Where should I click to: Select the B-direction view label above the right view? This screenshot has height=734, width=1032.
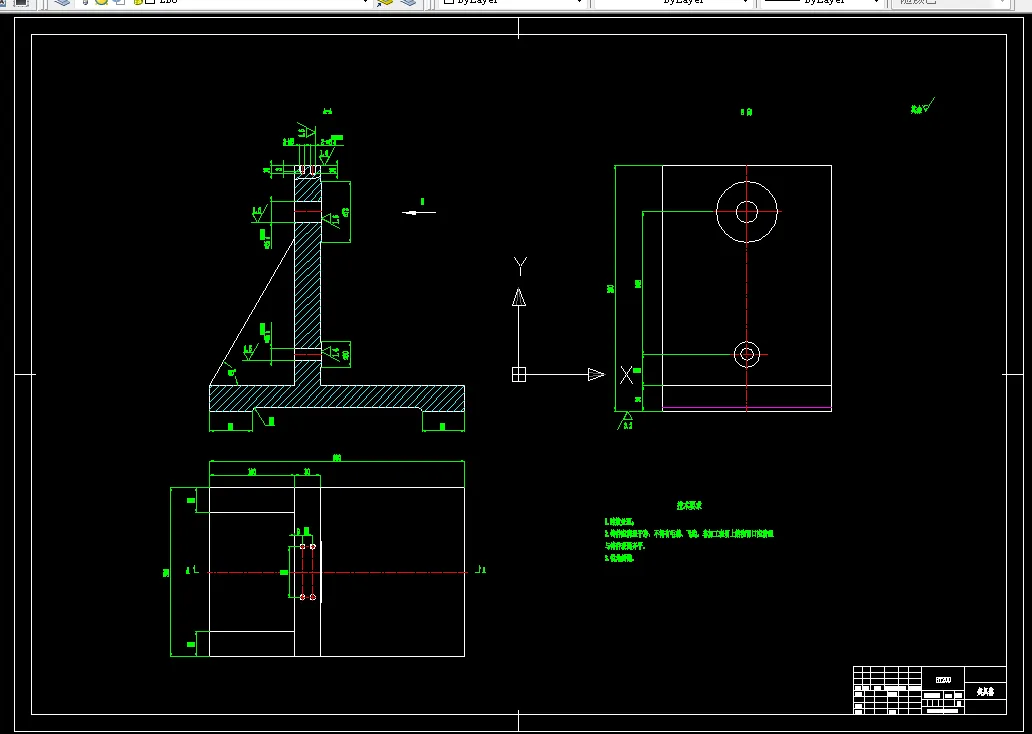(746, 112)
